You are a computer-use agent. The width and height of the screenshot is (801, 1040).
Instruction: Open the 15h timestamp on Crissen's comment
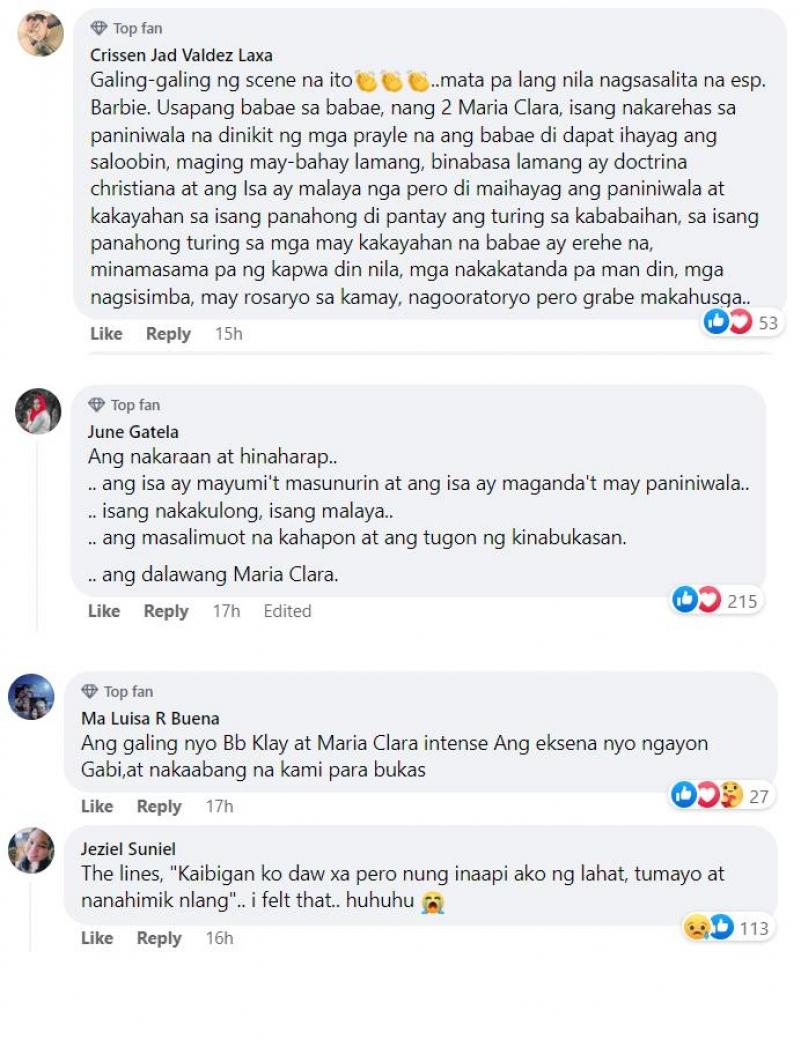tap(229, 334)
